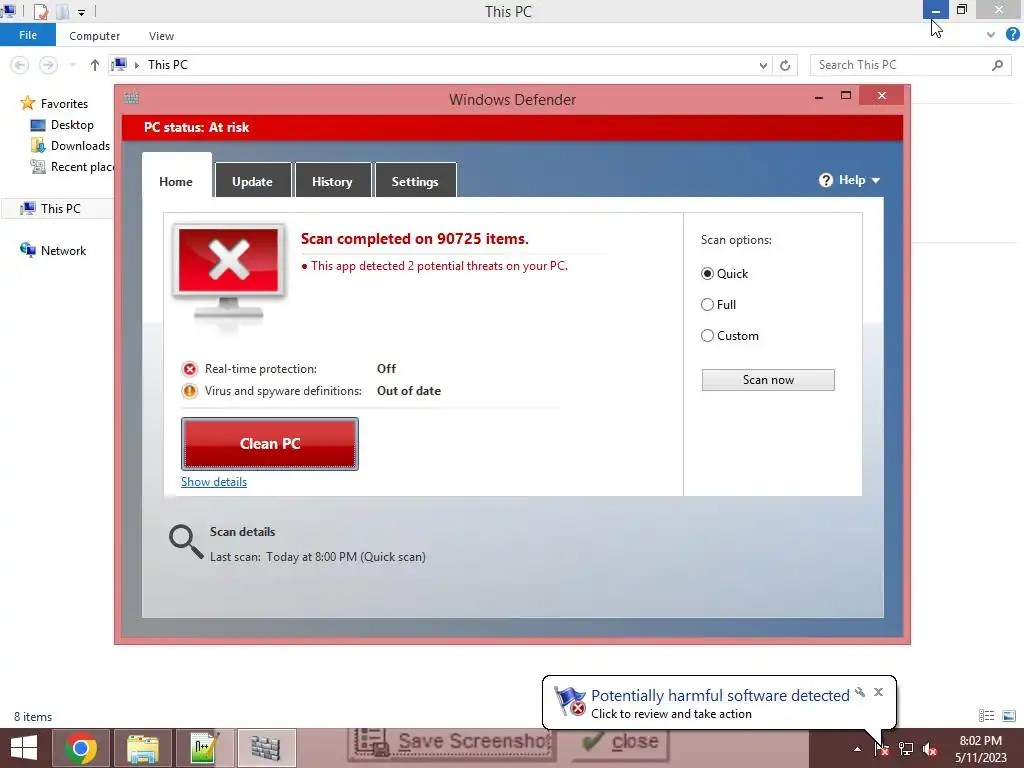Click Action Center flag tray icon
The width and height of the screenshot is (1024, 768).
882,748
